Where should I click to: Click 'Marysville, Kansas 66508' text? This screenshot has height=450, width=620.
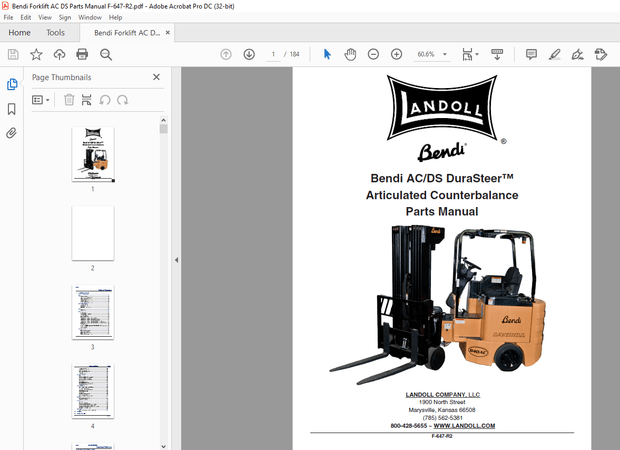pos(442,410)
